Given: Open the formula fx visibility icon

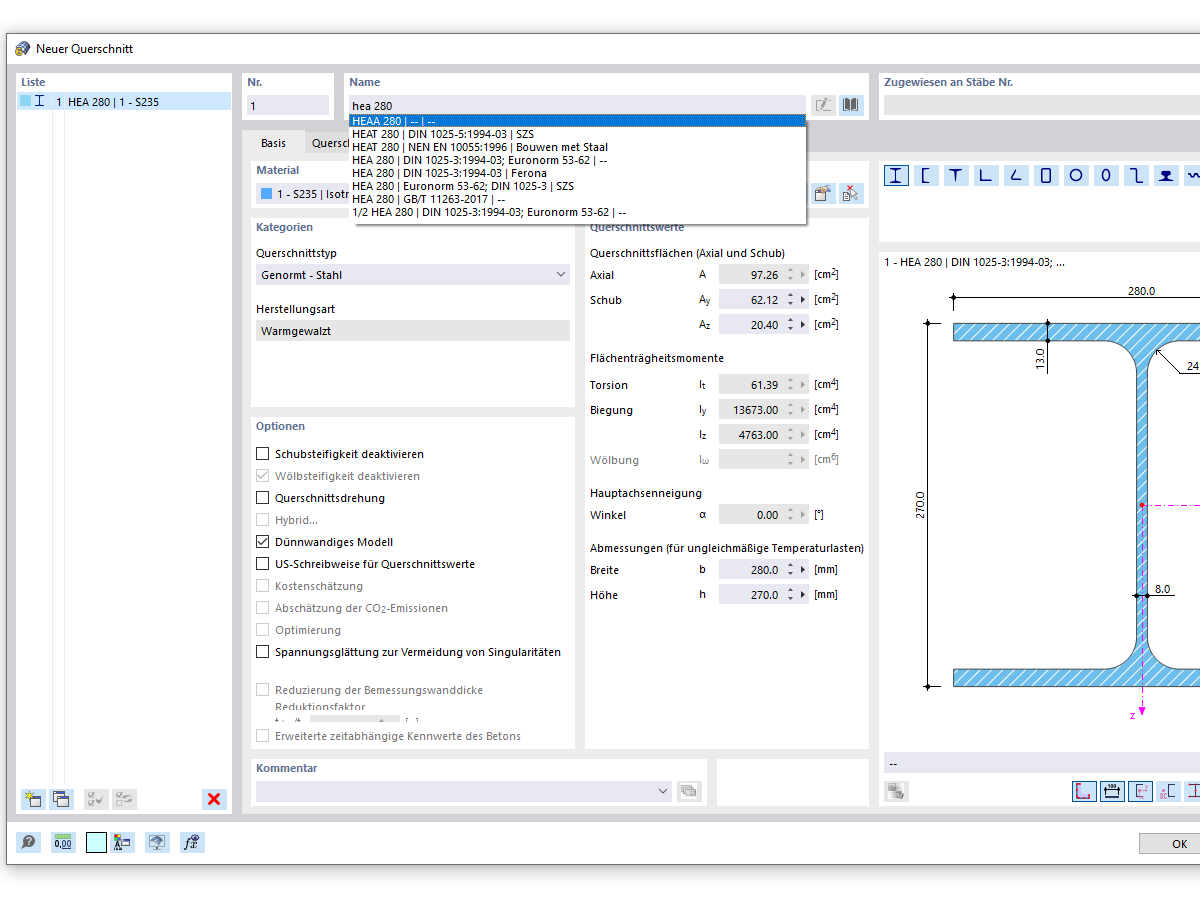Looking at the screenshot, I should pos(192,843).
